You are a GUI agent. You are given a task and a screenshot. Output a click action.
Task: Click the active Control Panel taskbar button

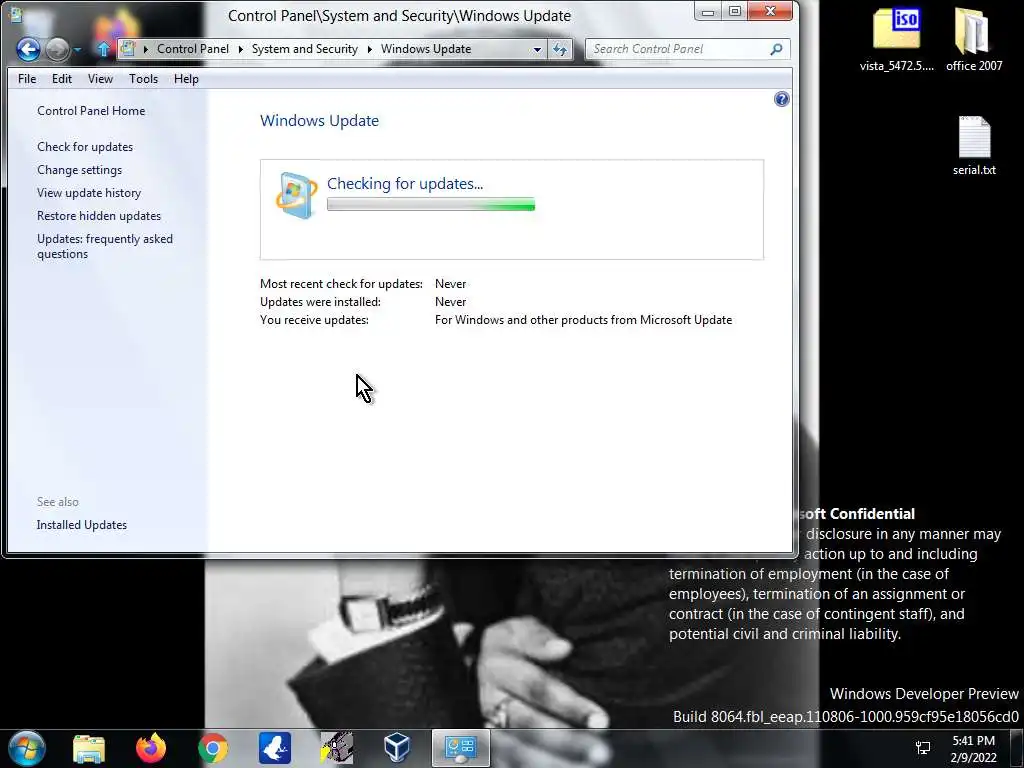click(460, 748)
